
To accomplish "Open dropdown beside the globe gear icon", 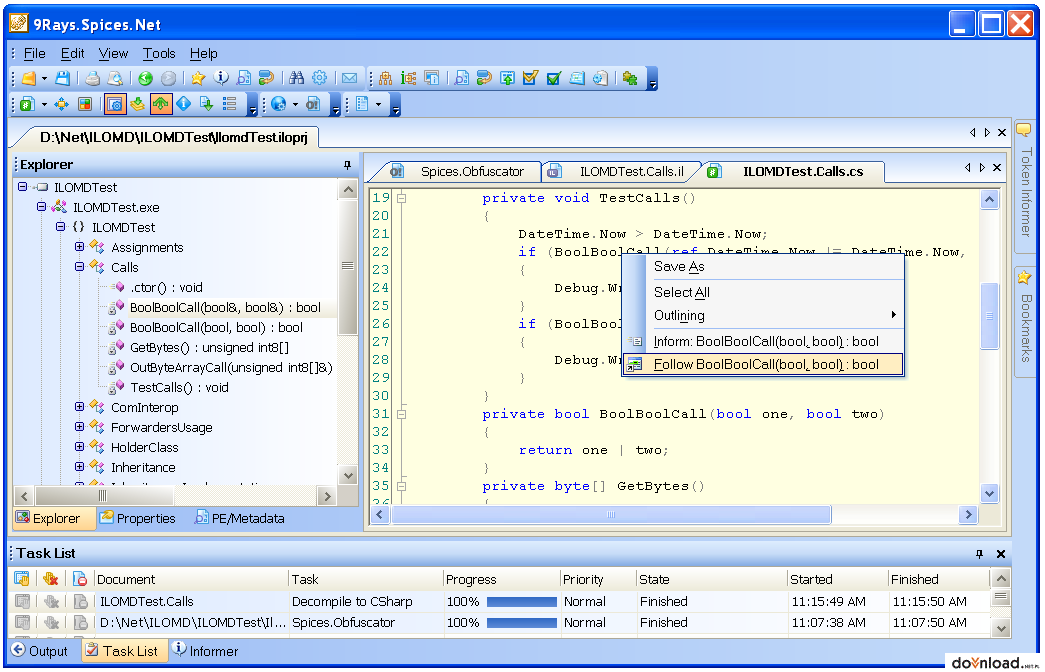I will coord(295,104).
